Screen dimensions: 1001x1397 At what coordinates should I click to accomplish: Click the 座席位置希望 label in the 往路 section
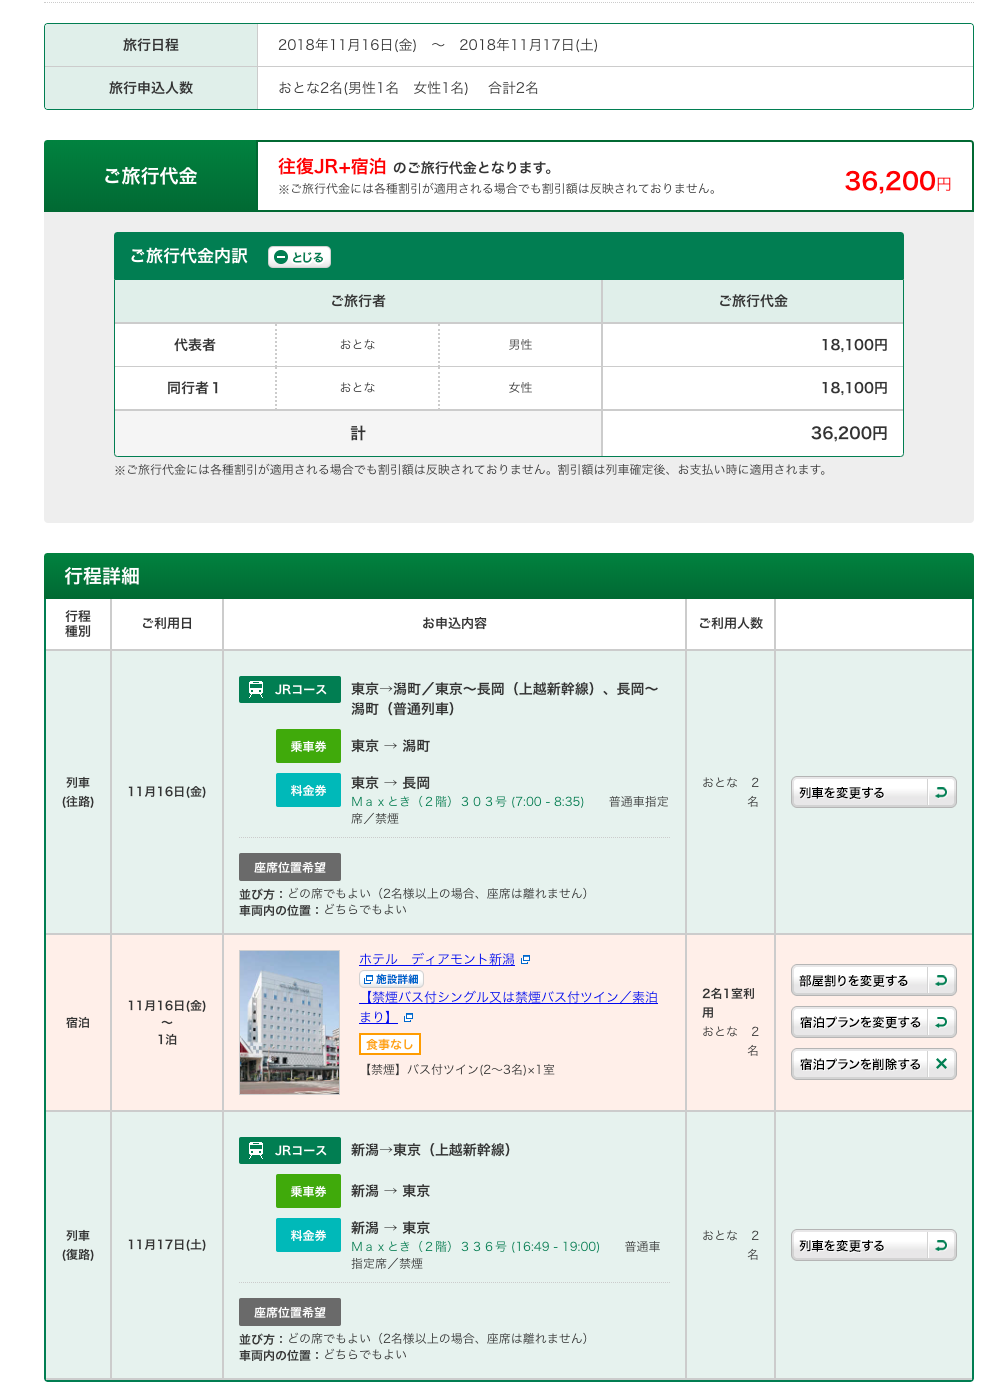(290, 867)
